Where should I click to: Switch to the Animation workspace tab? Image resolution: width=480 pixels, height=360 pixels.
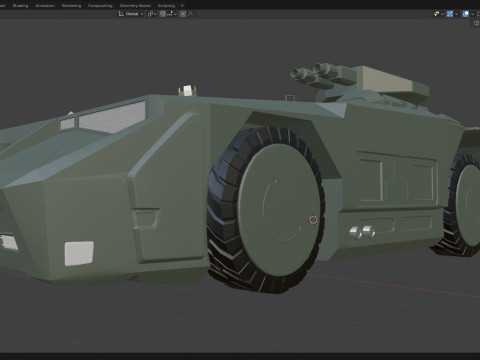pos(45,6)
